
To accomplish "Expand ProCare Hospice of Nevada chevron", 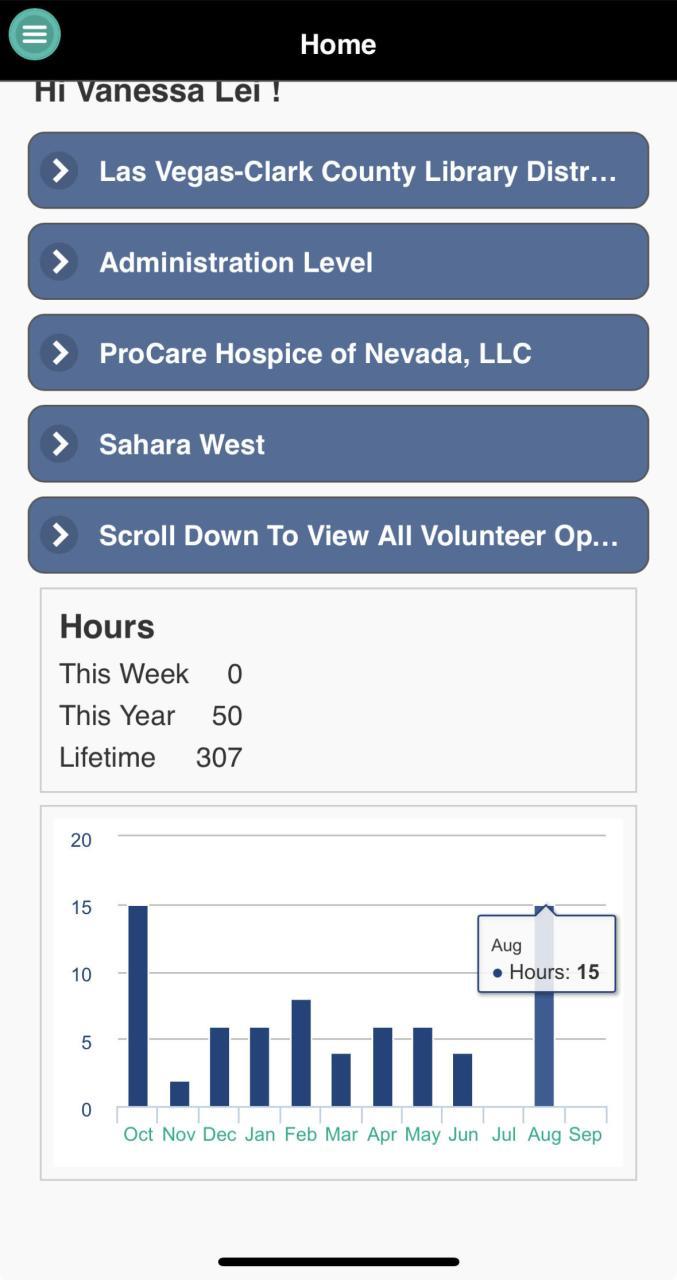I will pyautogui.click(x=60, y=353).
